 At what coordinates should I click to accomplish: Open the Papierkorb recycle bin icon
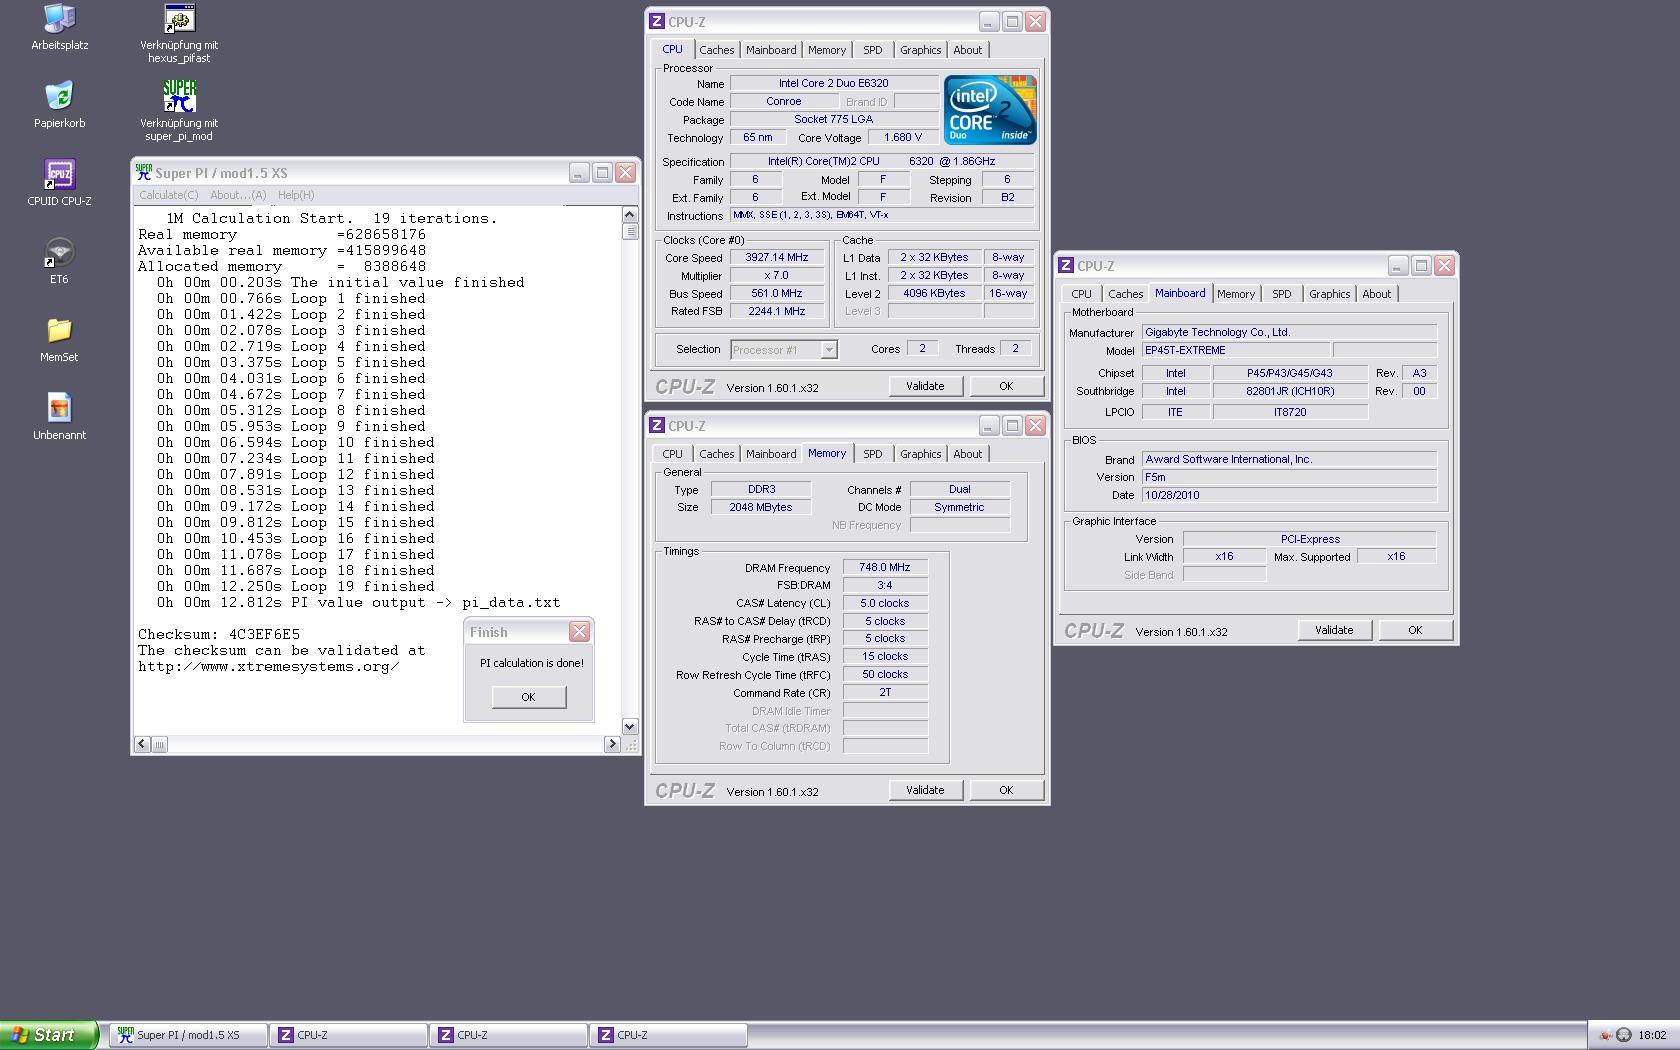[x=59, y=96]
